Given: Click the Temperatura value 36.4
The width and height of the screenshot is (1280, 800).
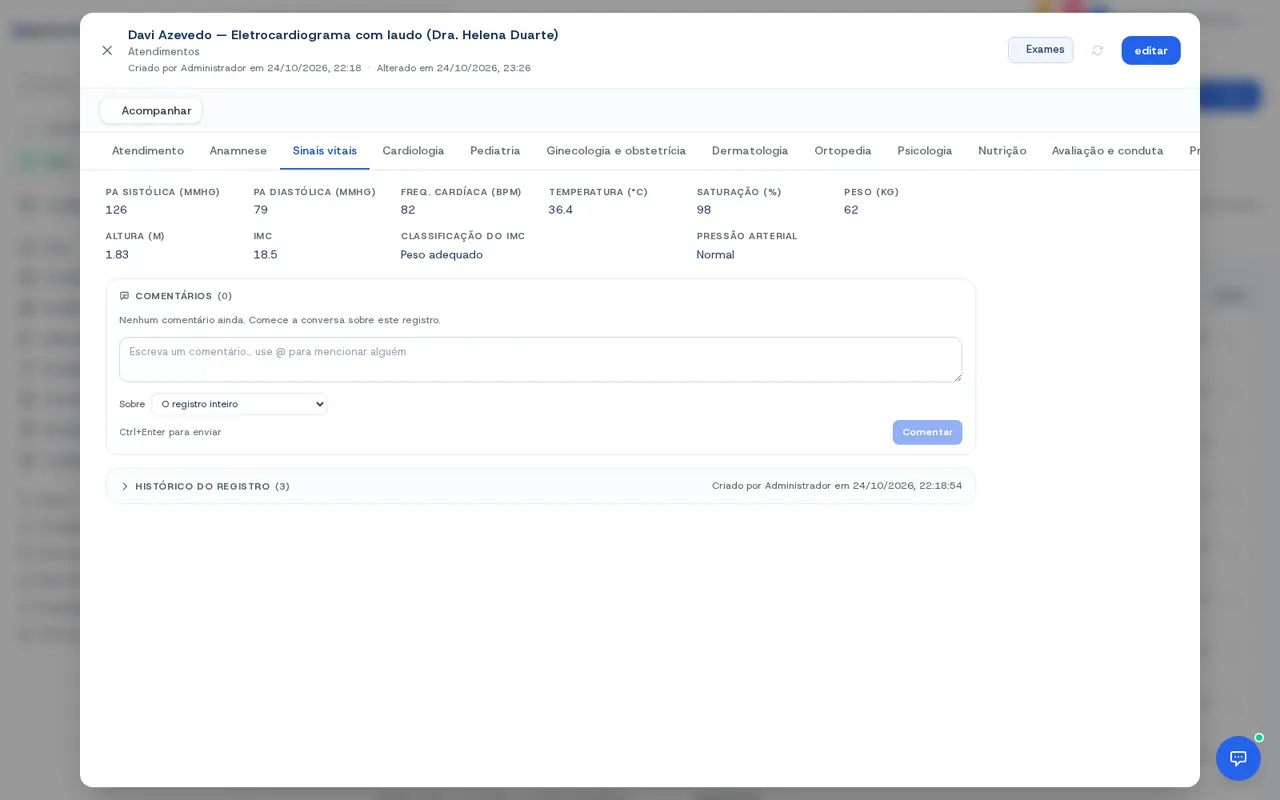Looking at the screenshot, I should (561, 210).
